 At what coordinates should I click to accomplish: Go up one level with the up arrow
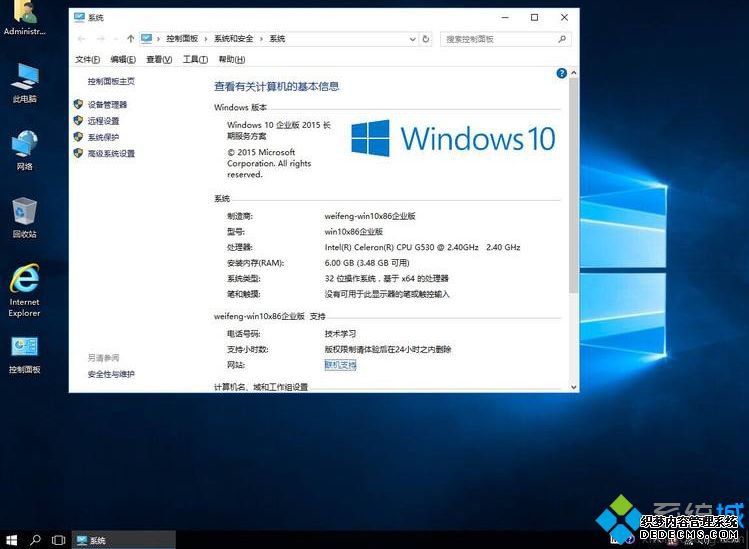[130, 39]
